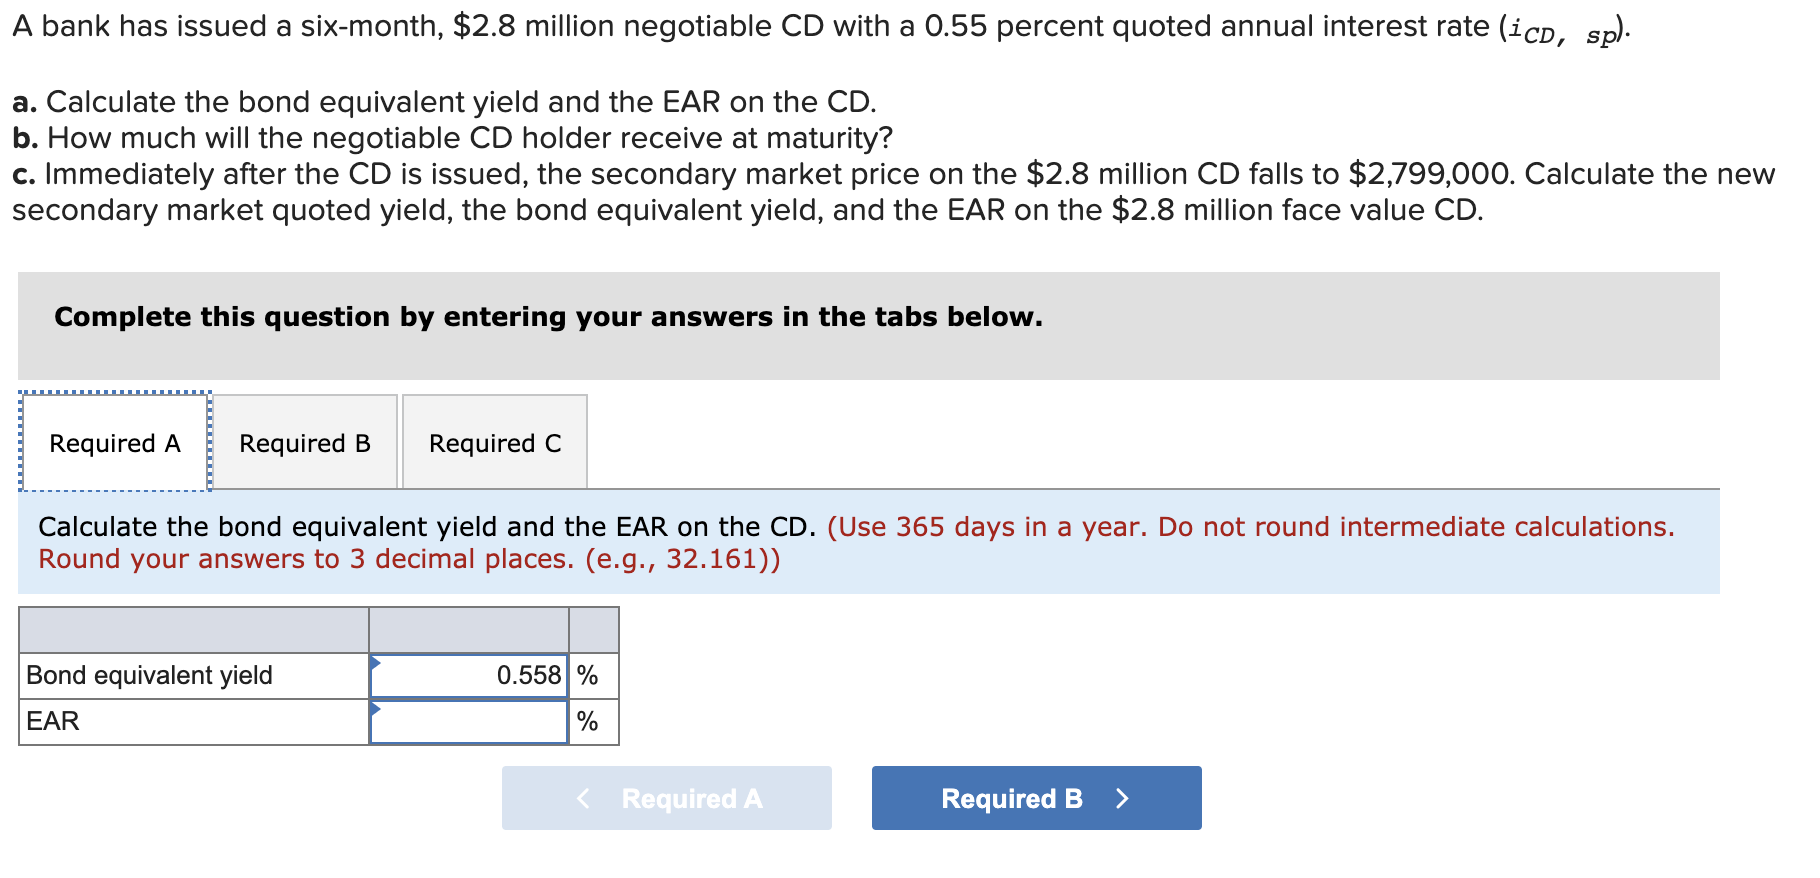
Task: Click the Required A back button
Action: (666, 798)
